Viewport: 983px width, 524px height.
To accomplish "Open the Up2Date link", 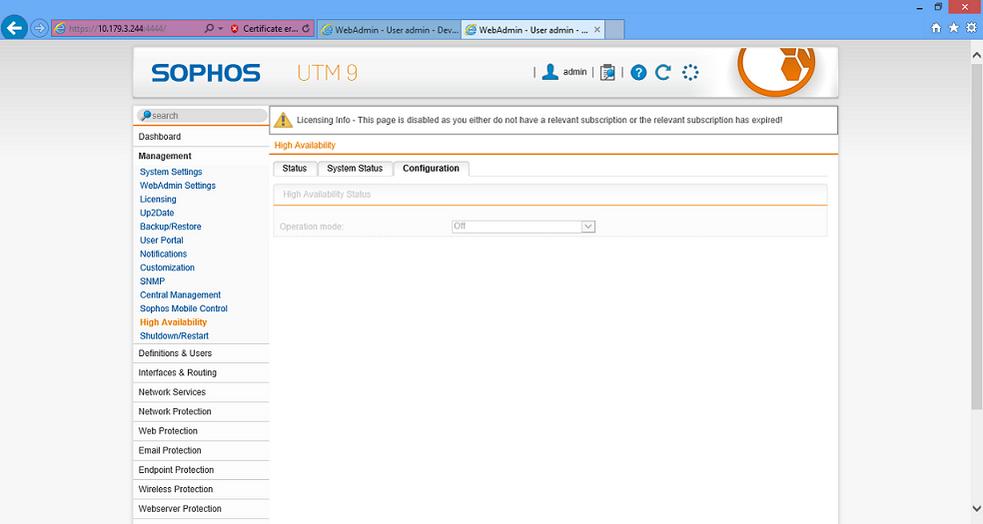I will [x=157, y=213].
